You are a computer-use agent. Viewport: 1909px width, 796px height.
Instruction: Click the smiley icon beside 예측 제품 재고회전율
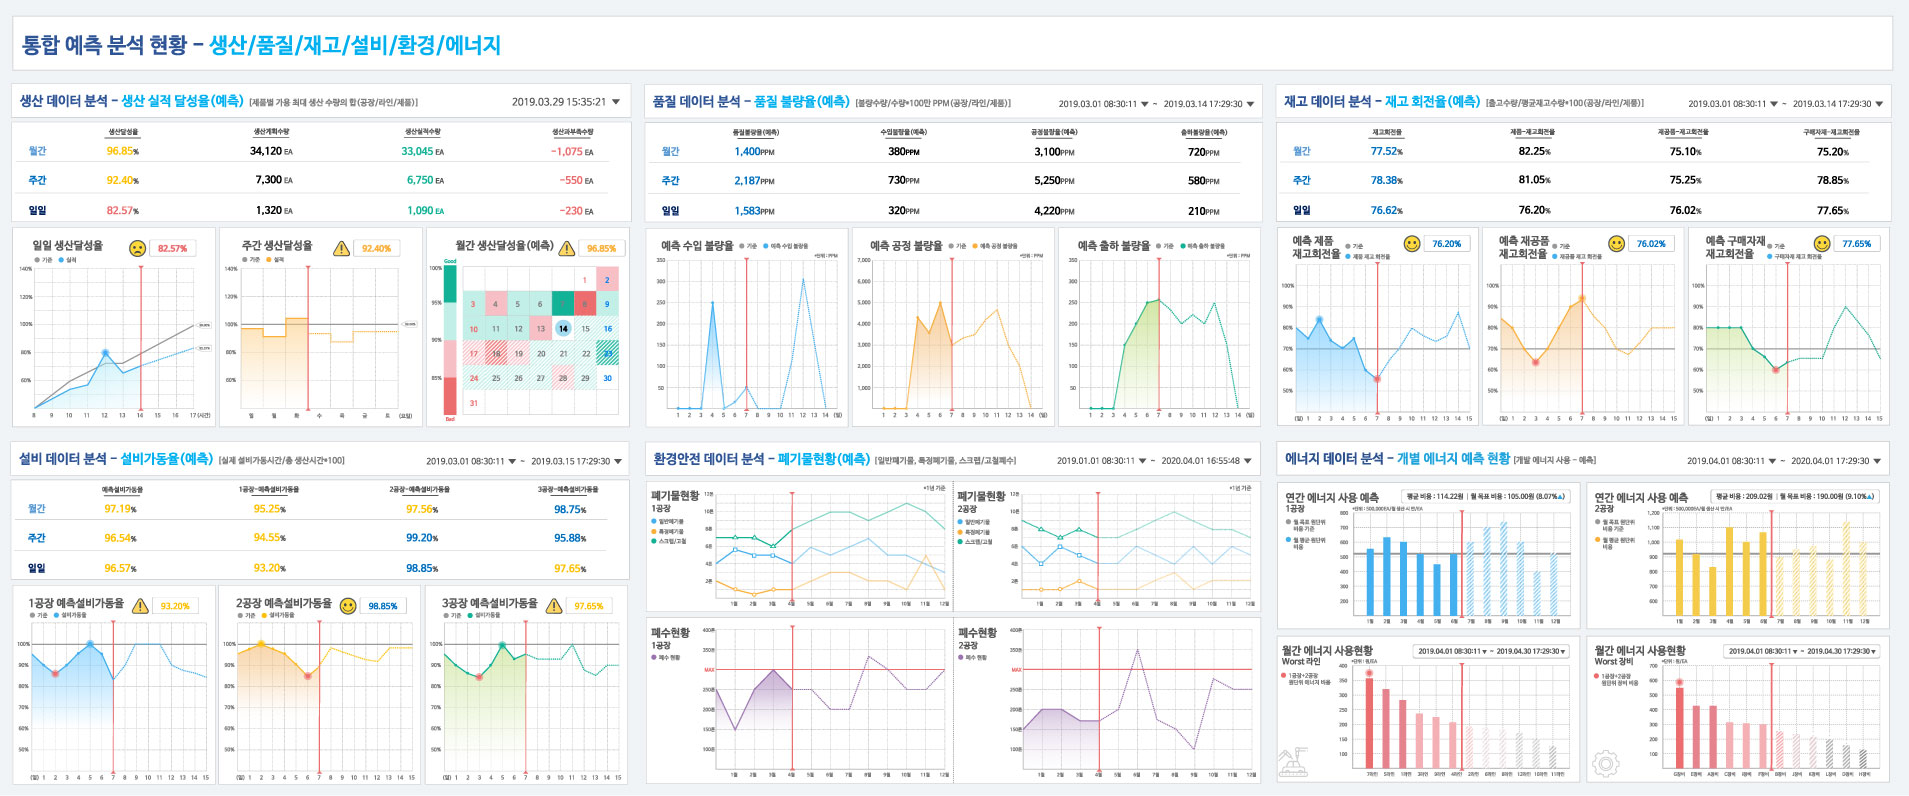click(1412, 244)
